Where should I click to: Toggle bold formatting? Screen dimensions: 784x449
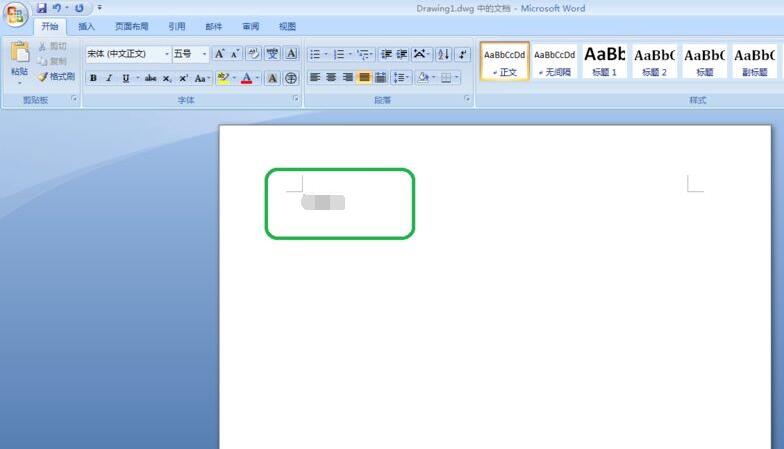click(x=93, y=78)
